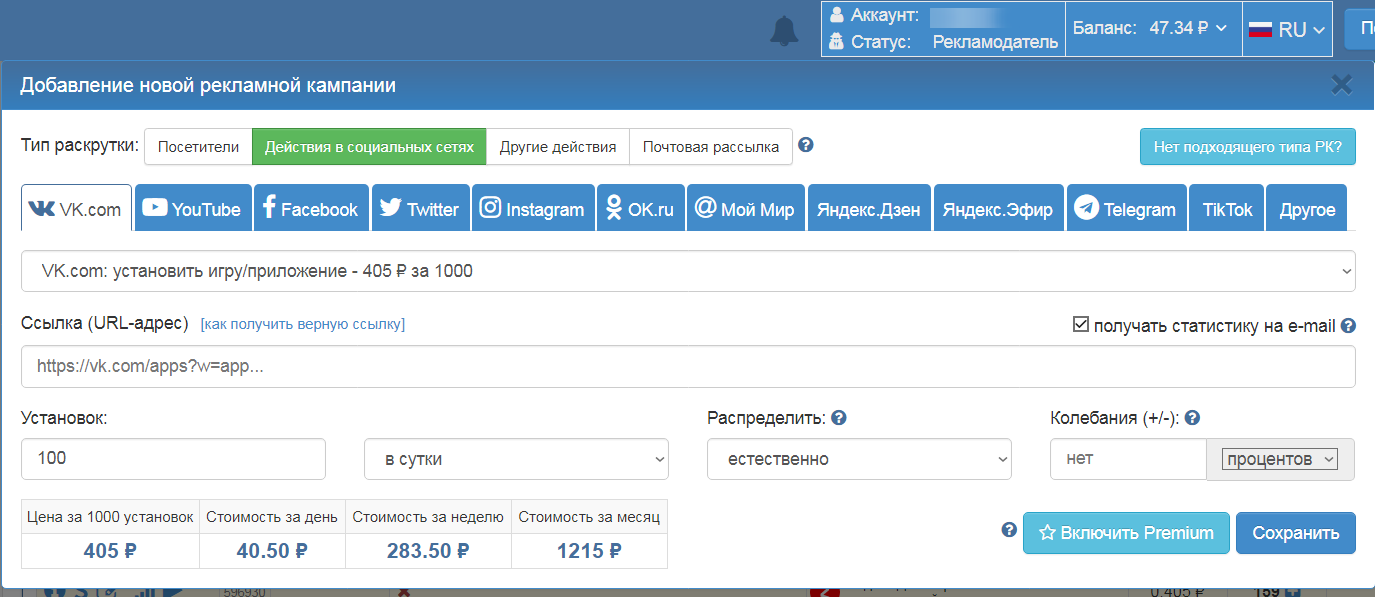Select Посетители promotion type

tap(198, 147)
